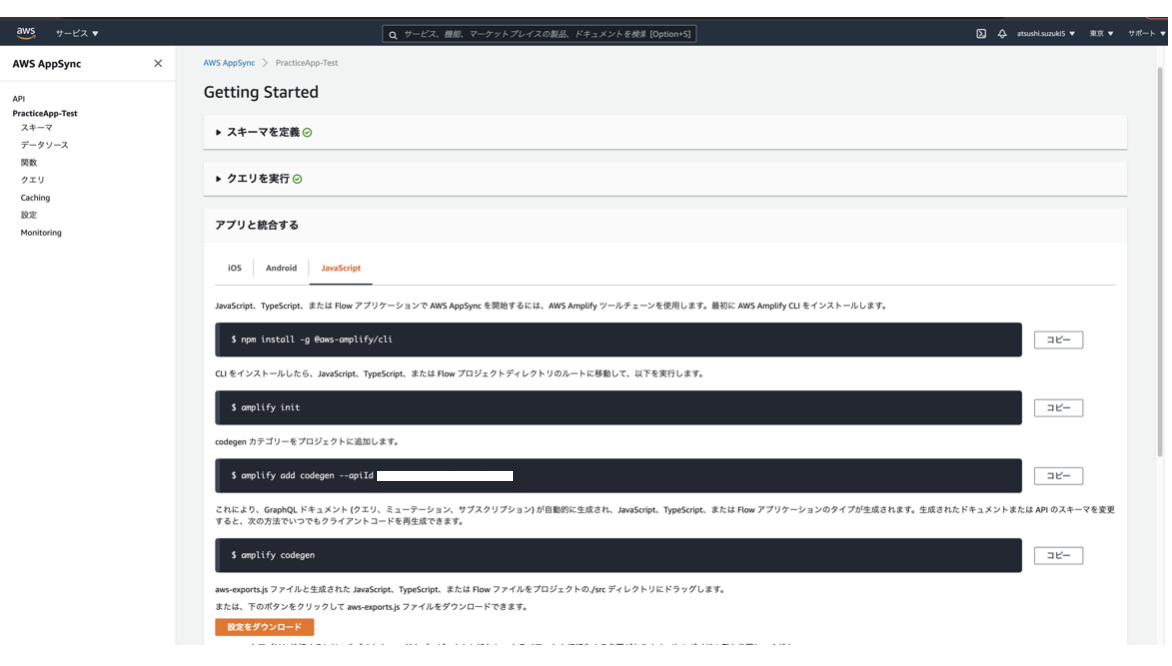Select PracticeApp-Test in the sidebar
The width and height of the screenshot is (1172, 666).
click(45, 114)
